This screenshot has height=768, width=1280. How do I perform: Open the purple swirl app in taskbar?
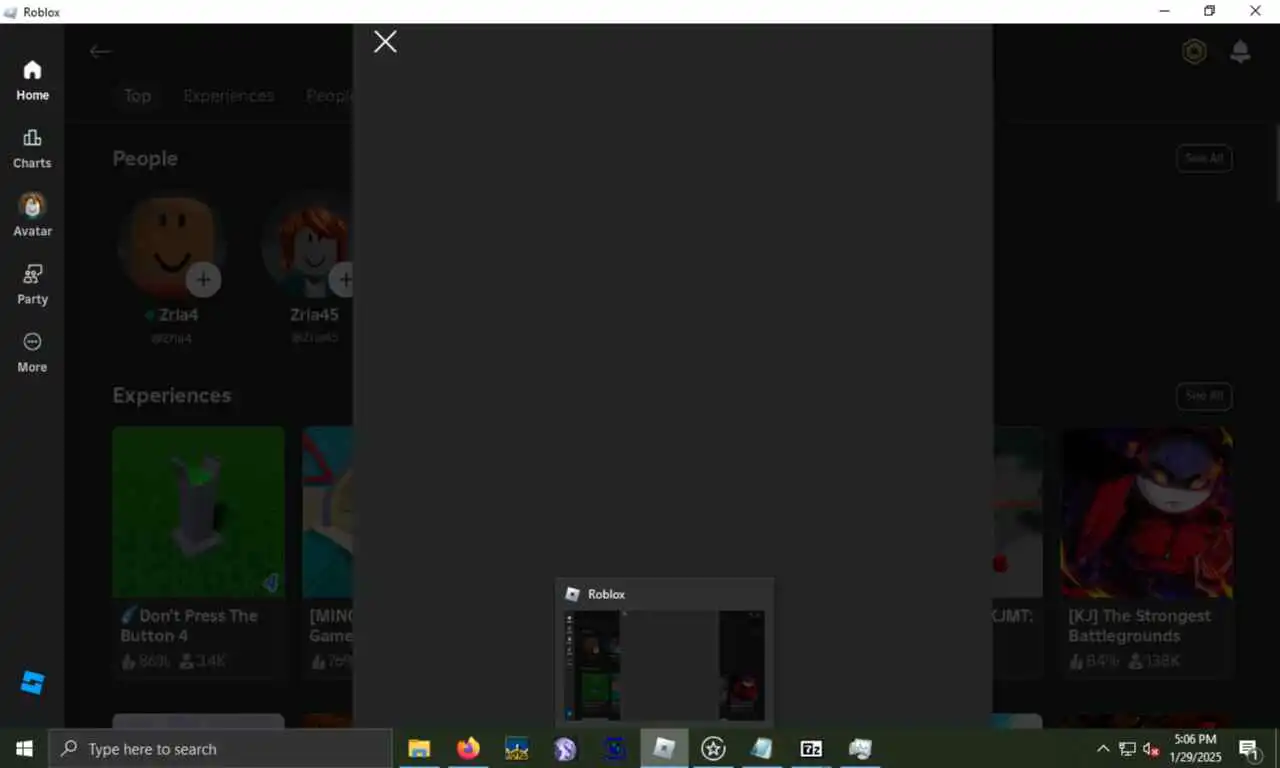point(566,749)
